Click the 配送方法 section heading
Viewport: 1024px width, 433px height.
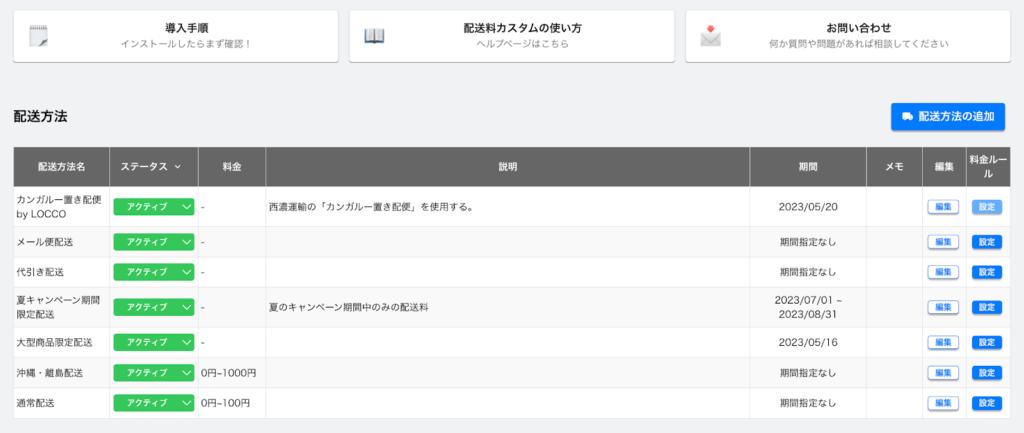click(x=40, y=116)
